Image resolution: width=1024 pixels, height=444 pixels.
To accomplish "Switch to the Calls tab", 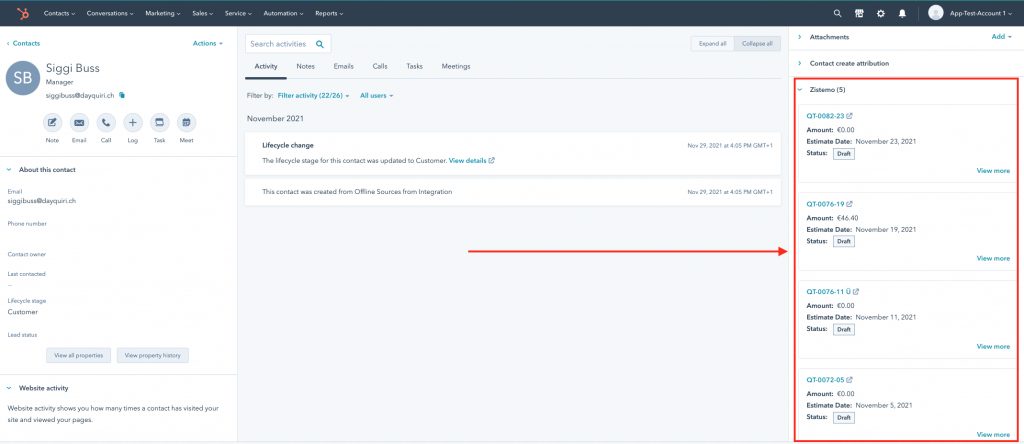I will 380,67.
